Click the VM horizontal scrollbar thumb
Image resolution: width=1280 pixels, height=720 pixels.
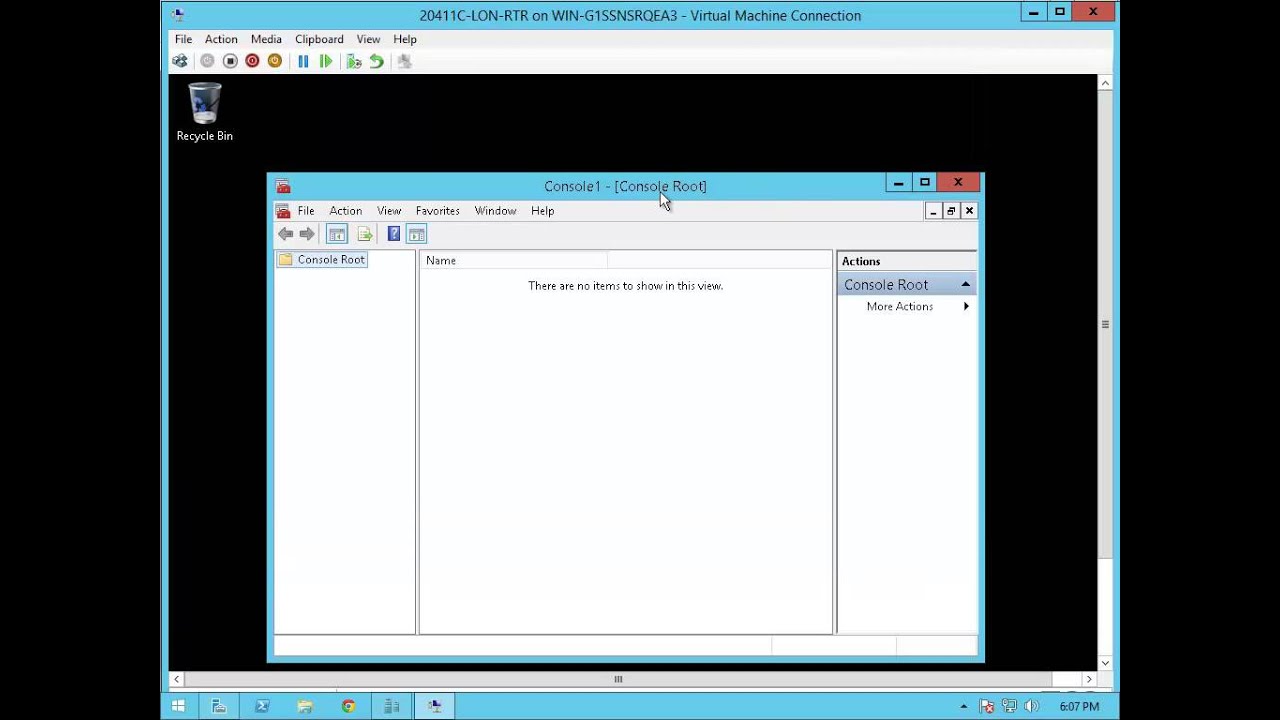click(x=618, y=679)
